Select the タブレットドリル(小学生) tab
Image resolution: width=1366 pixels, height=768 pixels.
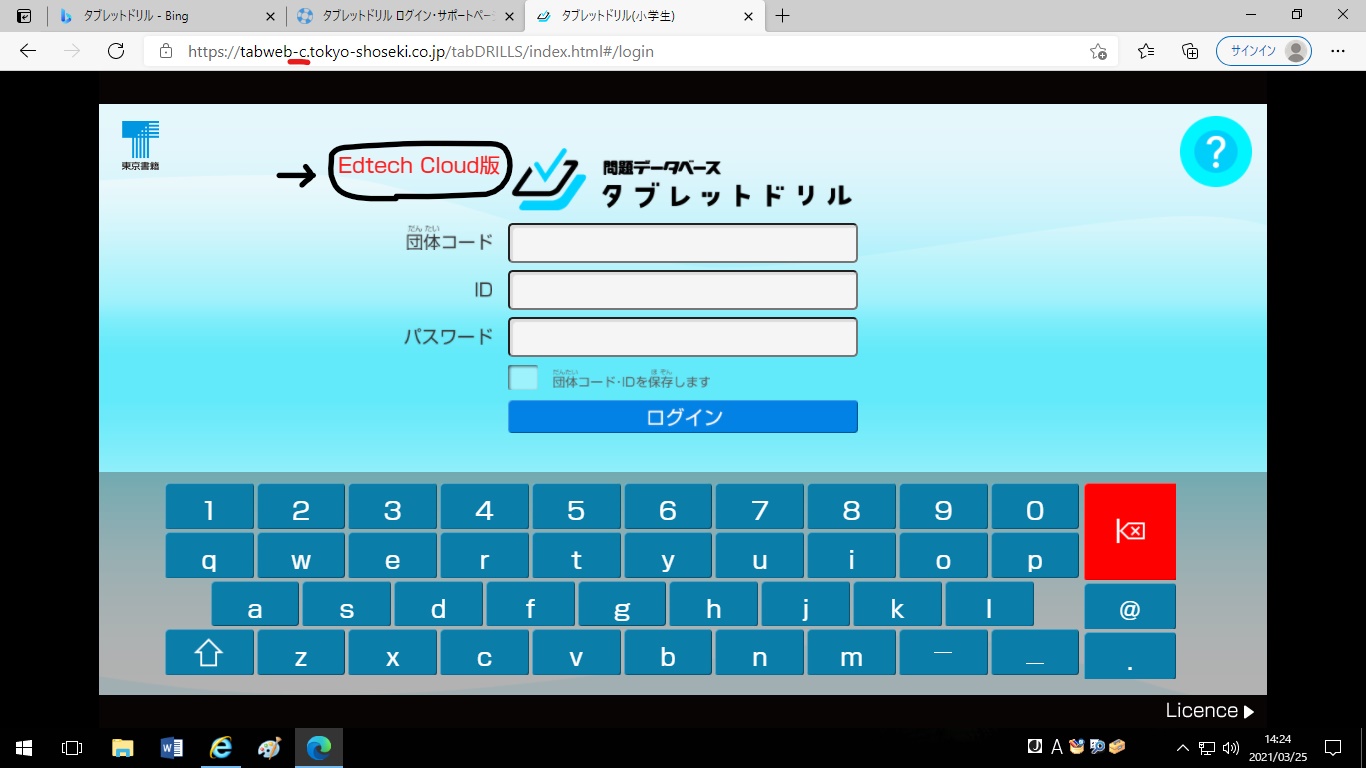click(x=646, y=16)
